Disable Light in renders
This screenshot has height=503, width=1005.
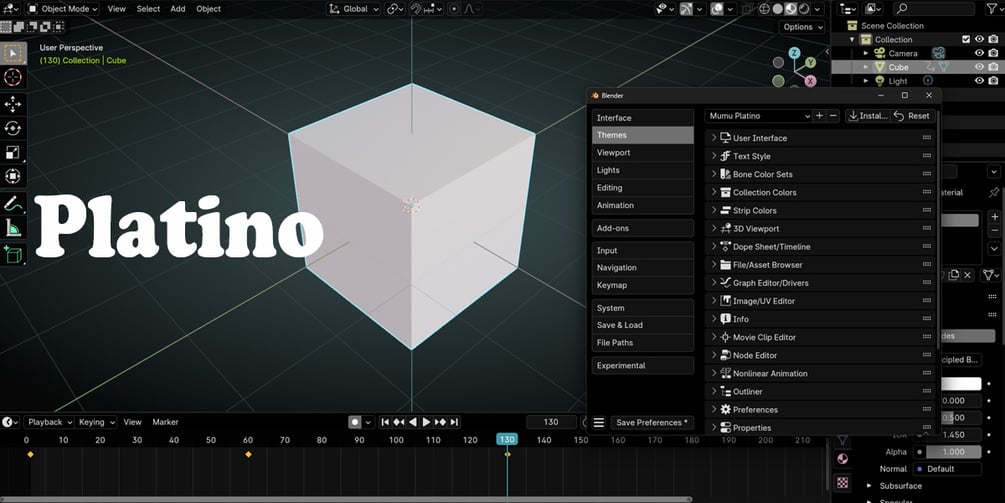pos(993,81)
